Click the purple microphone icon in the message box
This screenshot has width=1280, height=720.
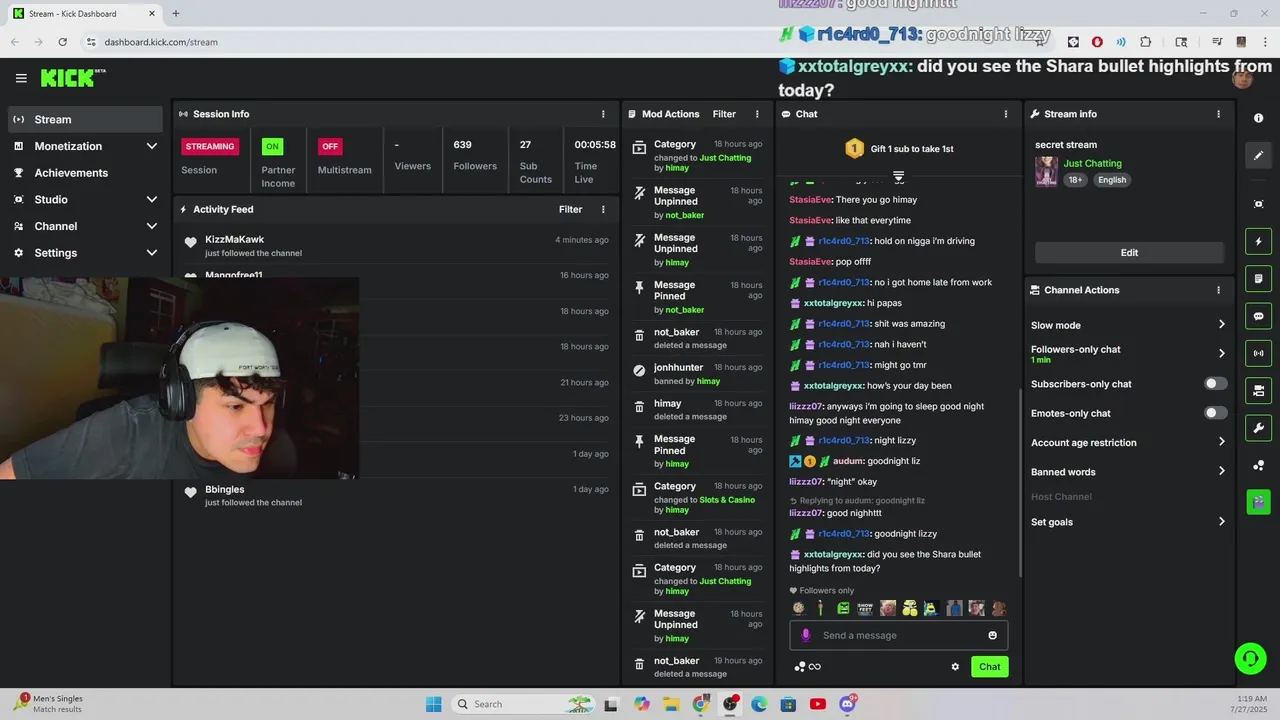[806, 635]
